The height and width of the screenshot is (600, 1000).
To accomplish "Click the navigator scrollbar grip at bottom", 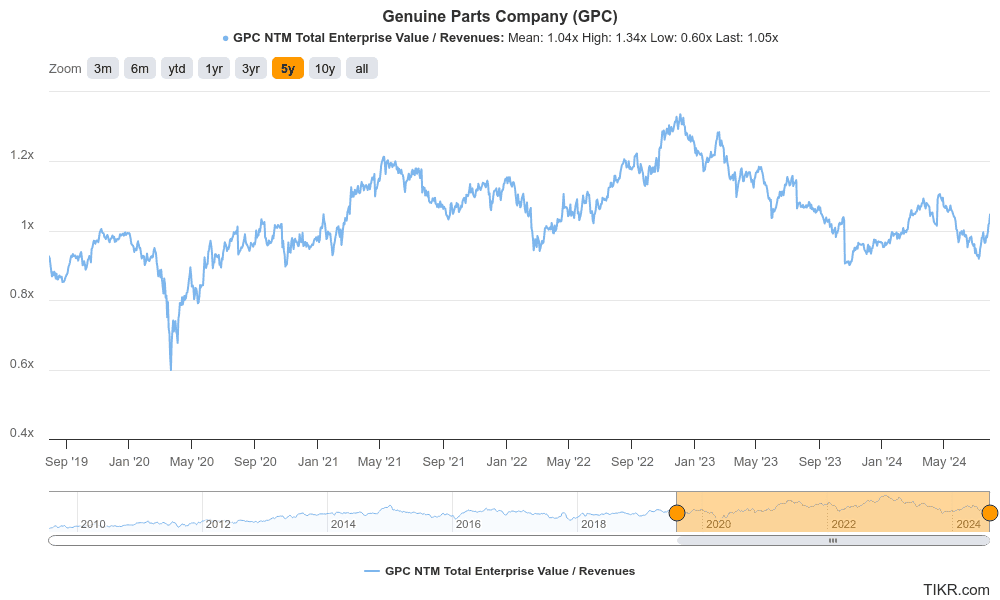I will click(x=835, y=539).
